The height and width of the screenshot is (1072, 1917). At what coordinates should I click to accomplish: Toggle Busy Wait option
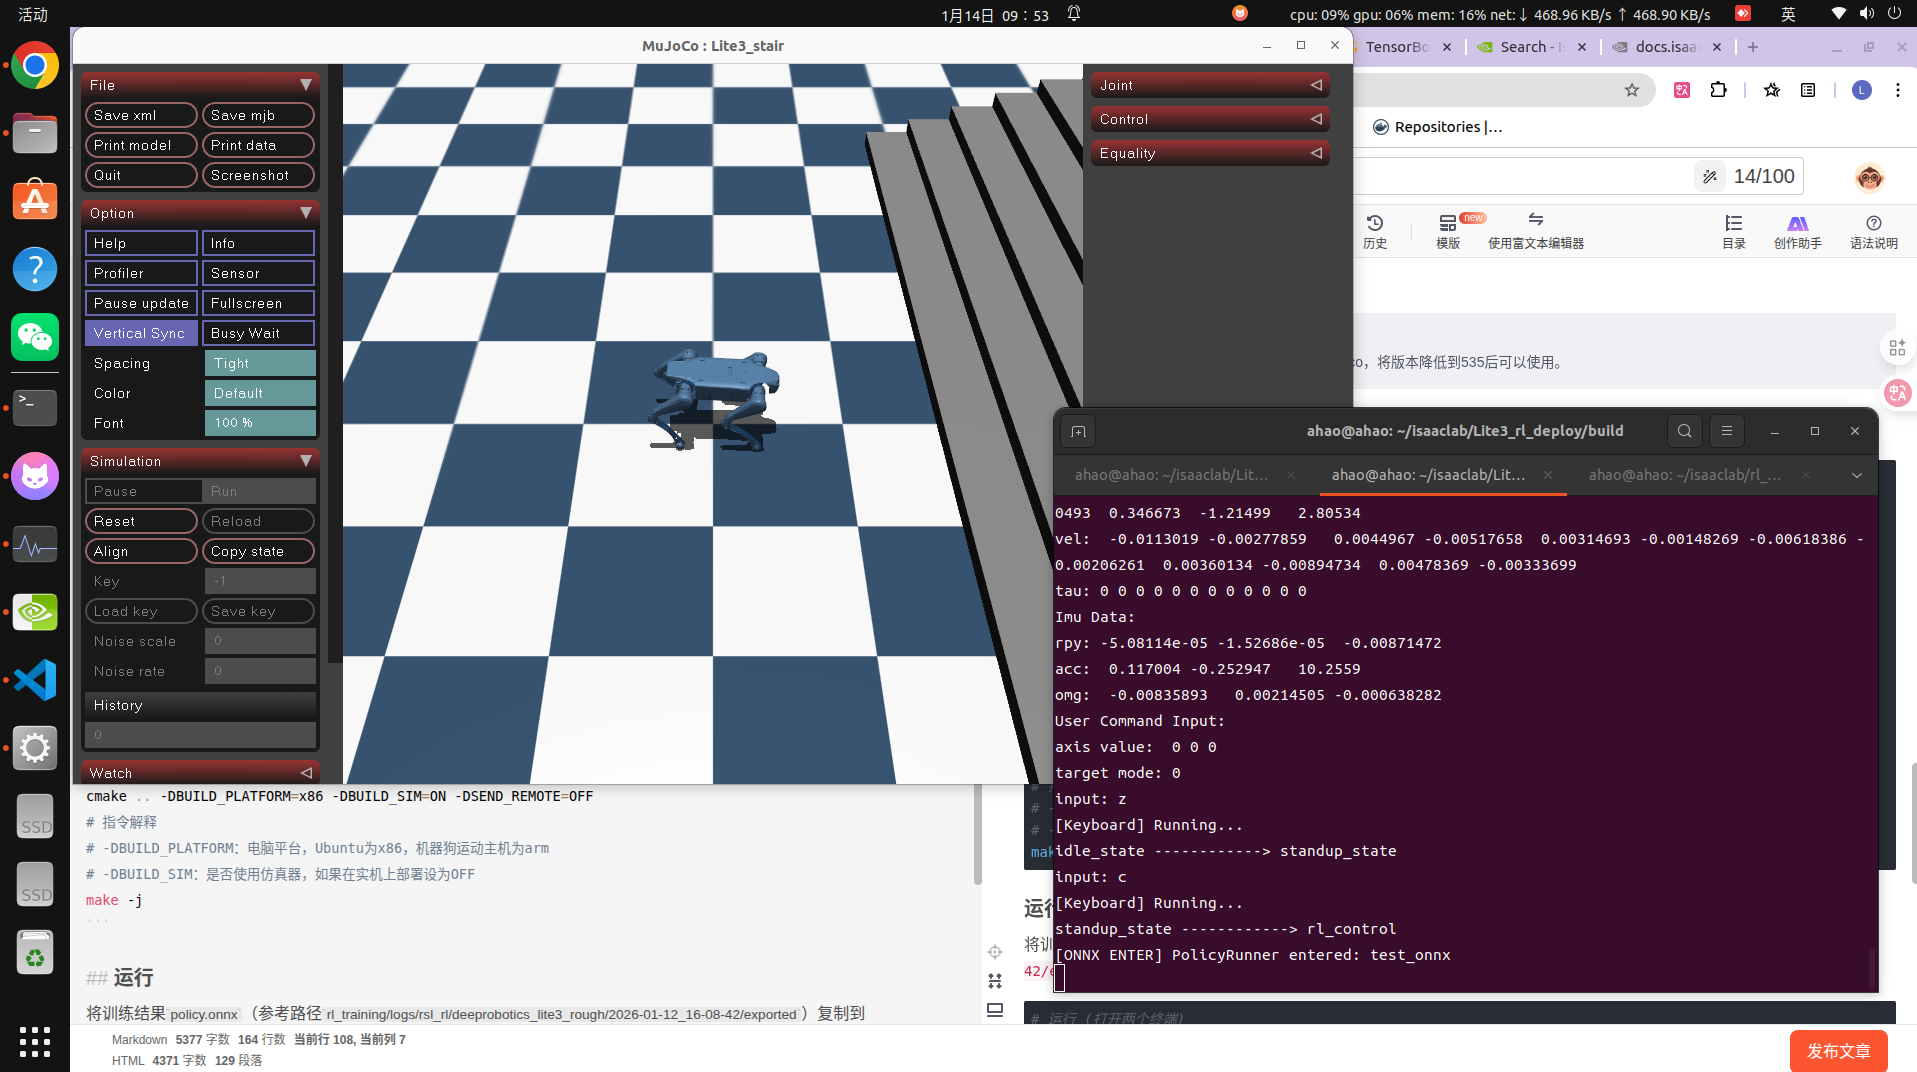pyautogui.click(x=258, y=333)
